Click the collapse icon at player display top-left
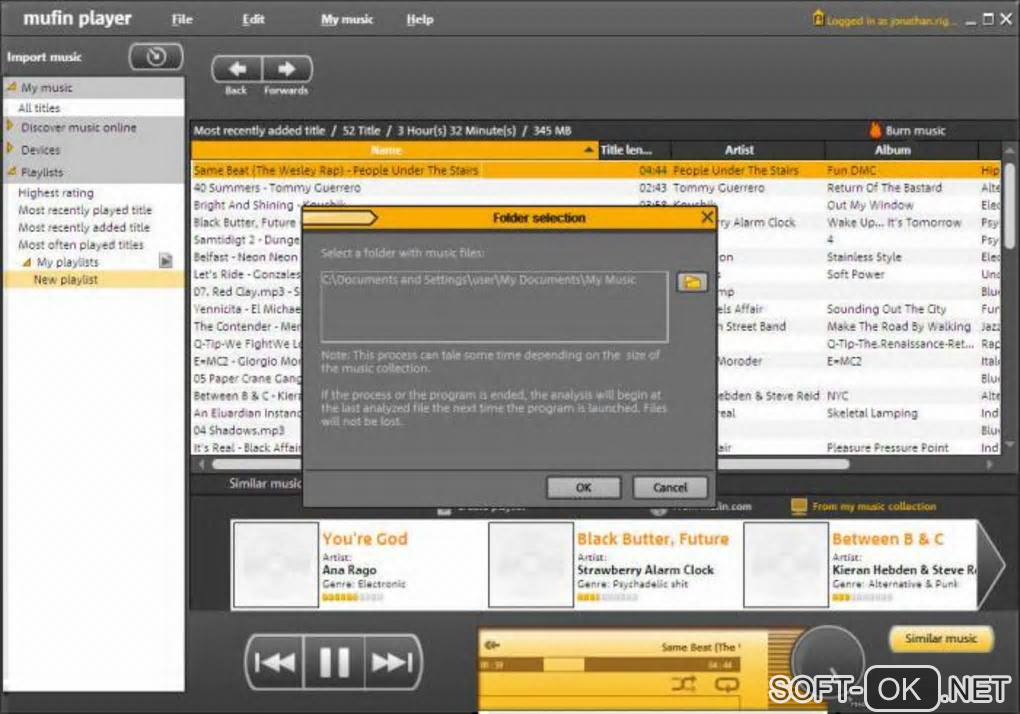Viewport: 1020px width, 714px height. (492, 645)
